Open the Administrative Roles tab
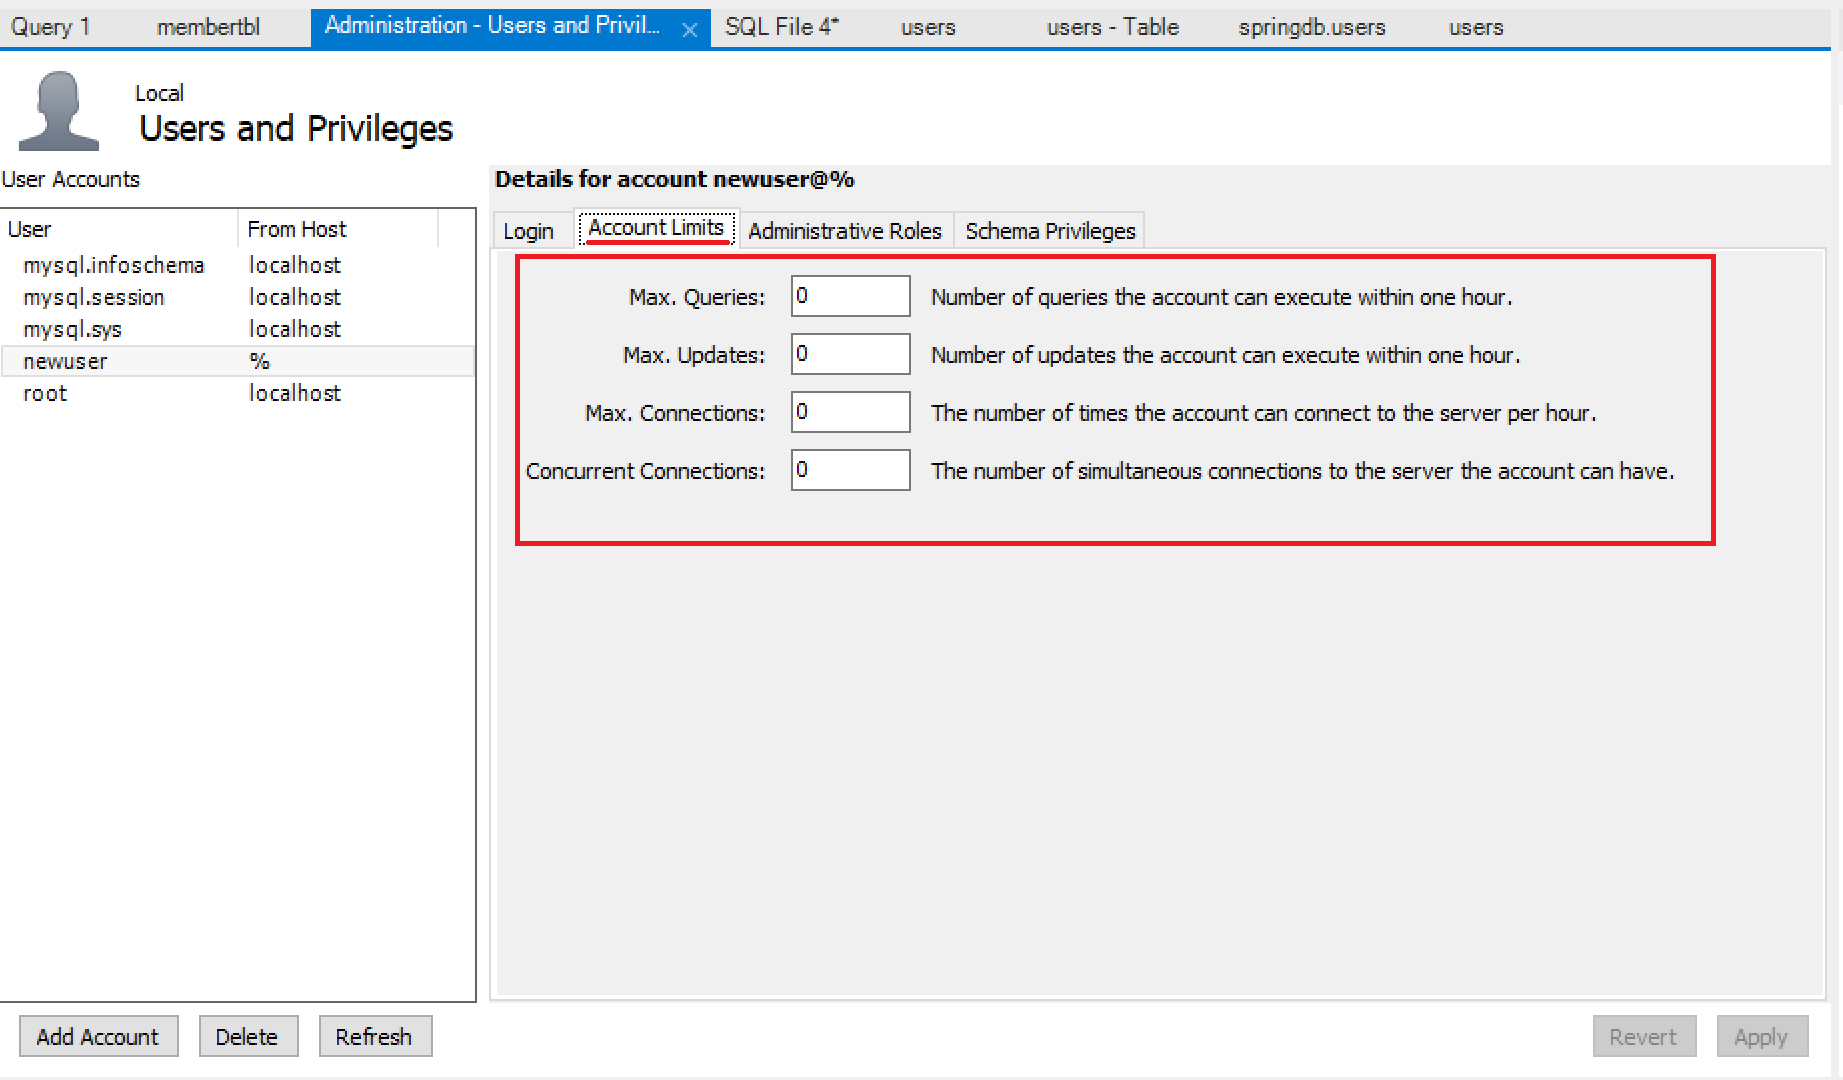The width and height of the screenshot is (1843, 1080). click(845, 231)
